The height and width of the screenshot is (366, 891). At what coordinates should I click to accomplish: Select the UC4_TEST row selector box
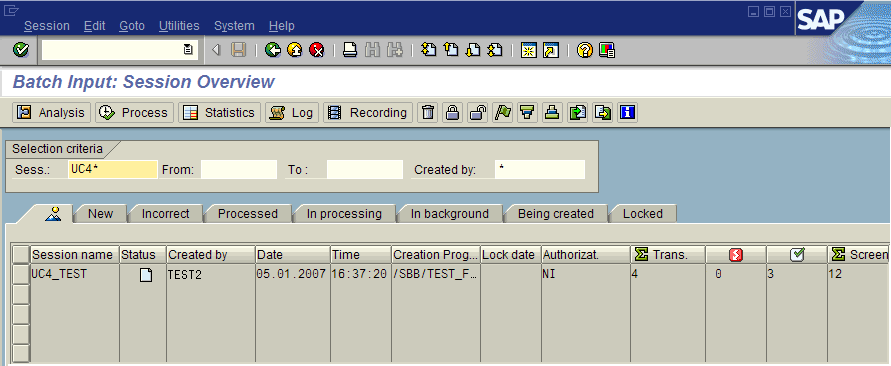click(20, 274)
